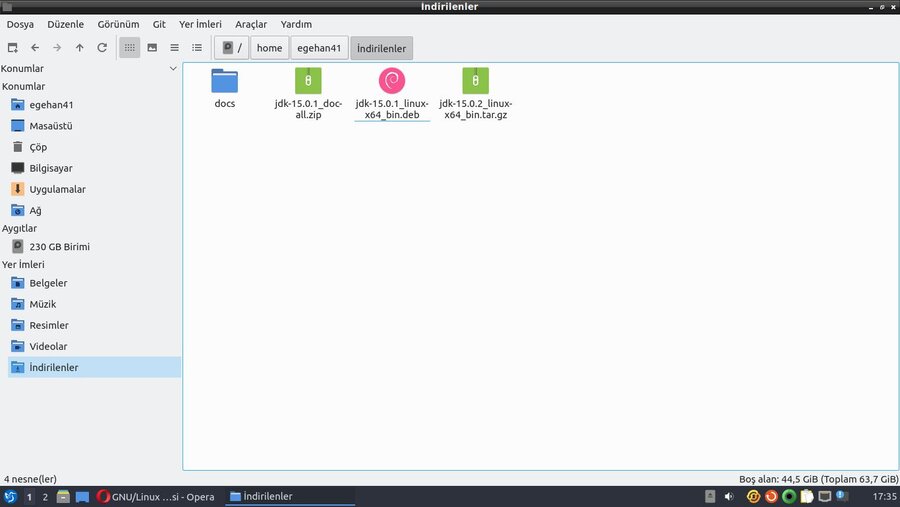Image resolution: width=900 pixels, height=507 pixels.
Task: Open the 230 GB Birimi device
Action: 94,246
